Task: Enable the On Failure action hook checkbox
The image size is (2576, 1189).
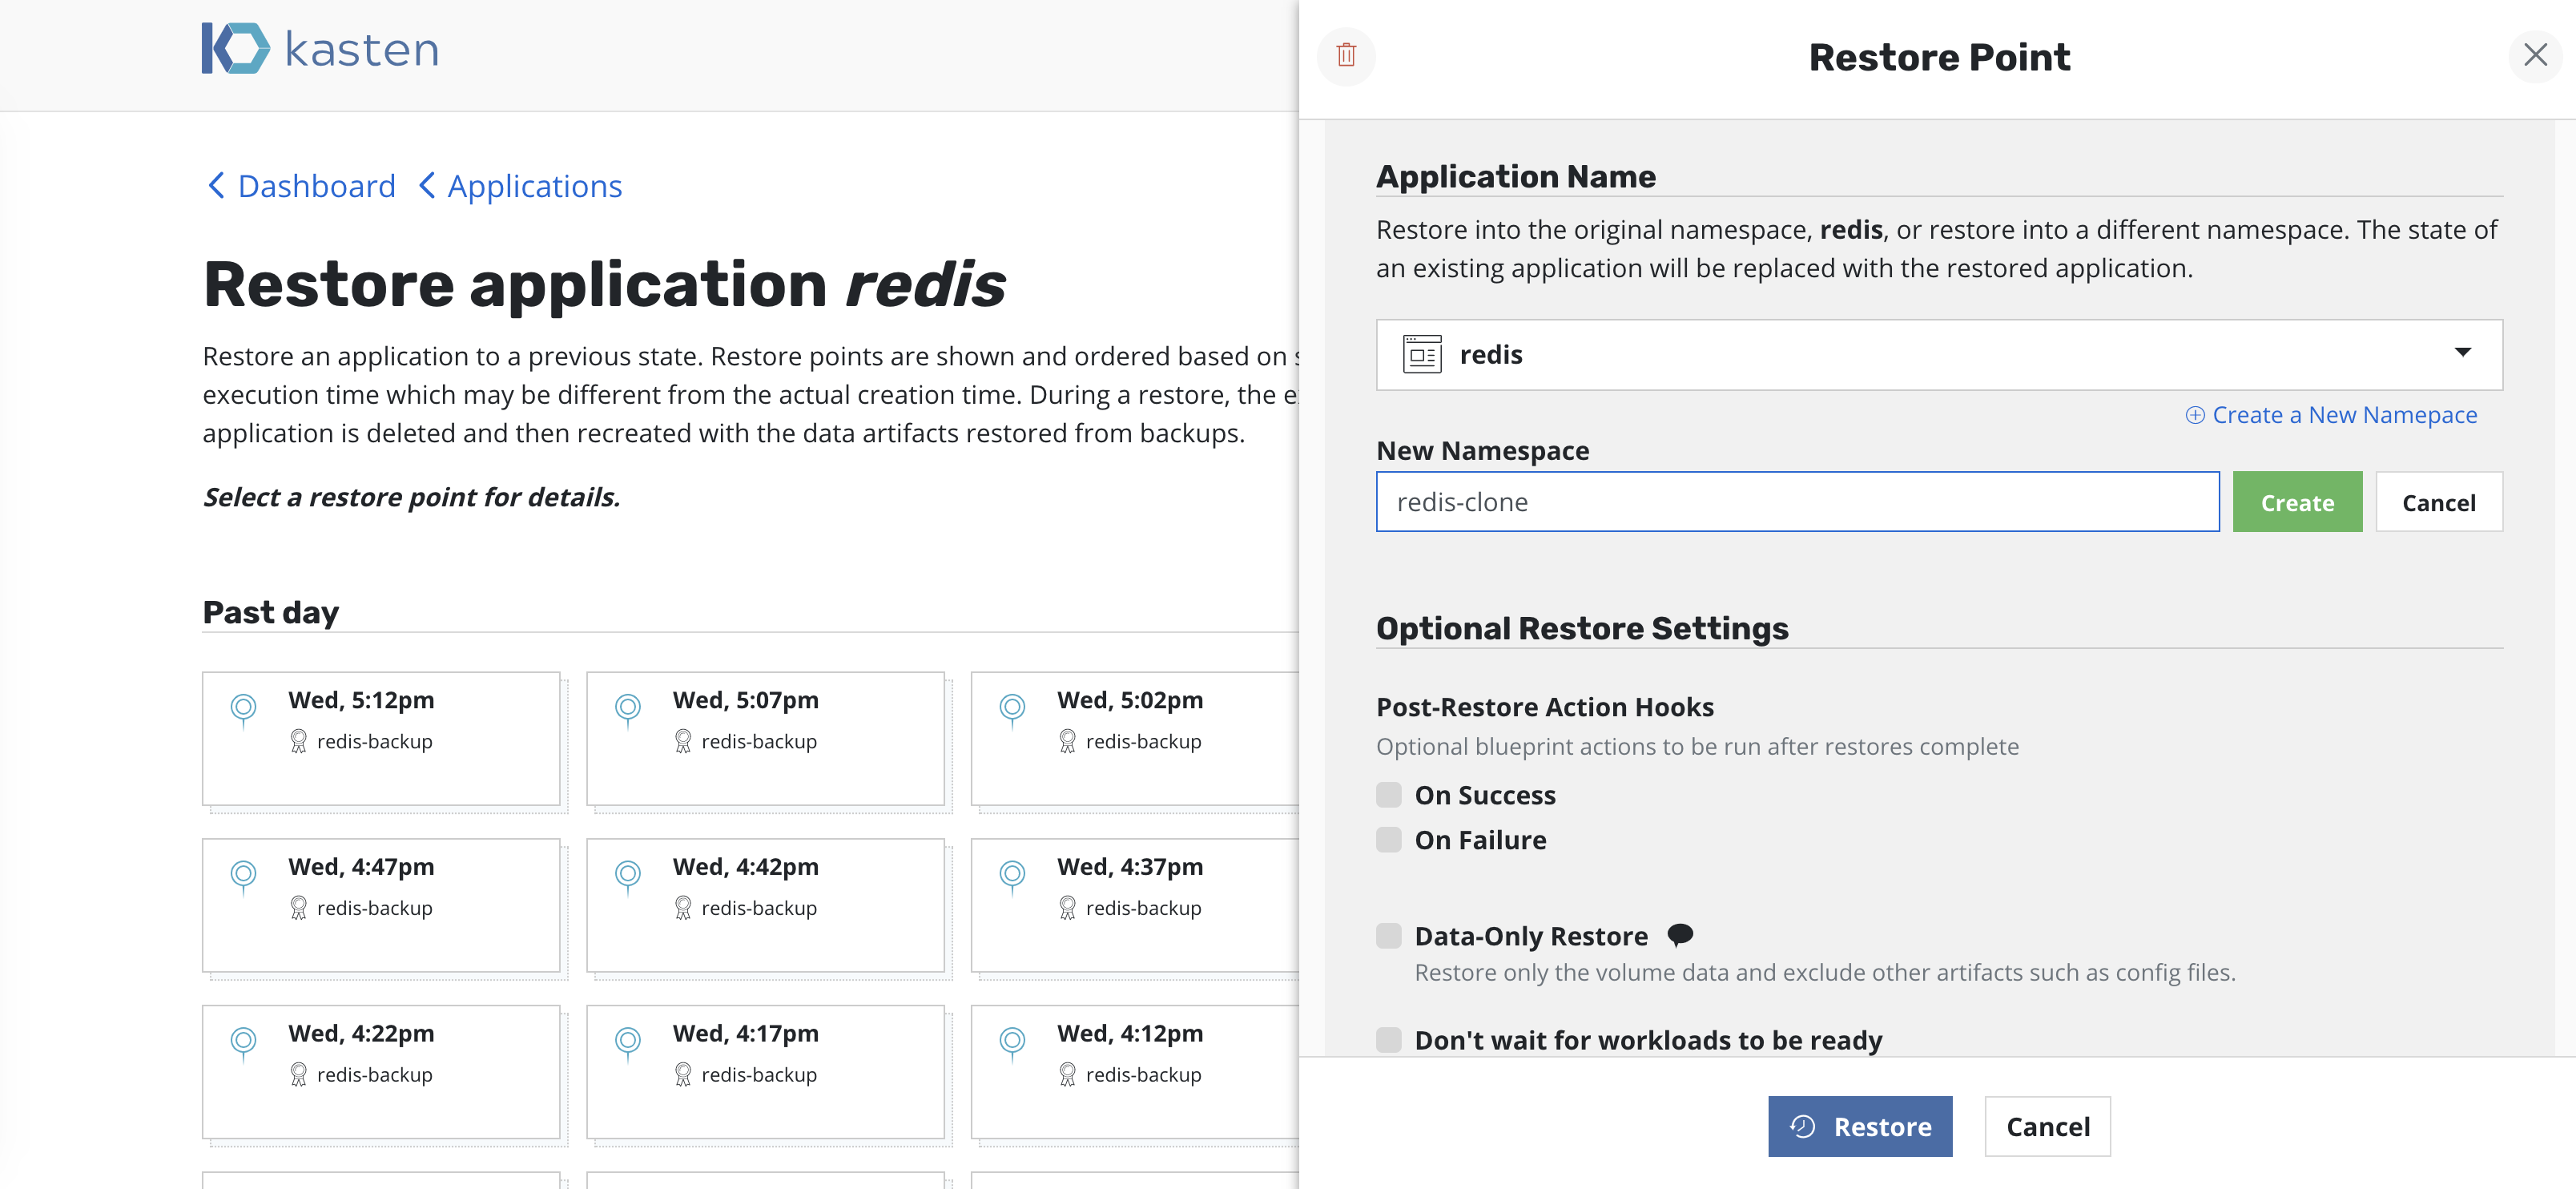Action: [1388, 840]
